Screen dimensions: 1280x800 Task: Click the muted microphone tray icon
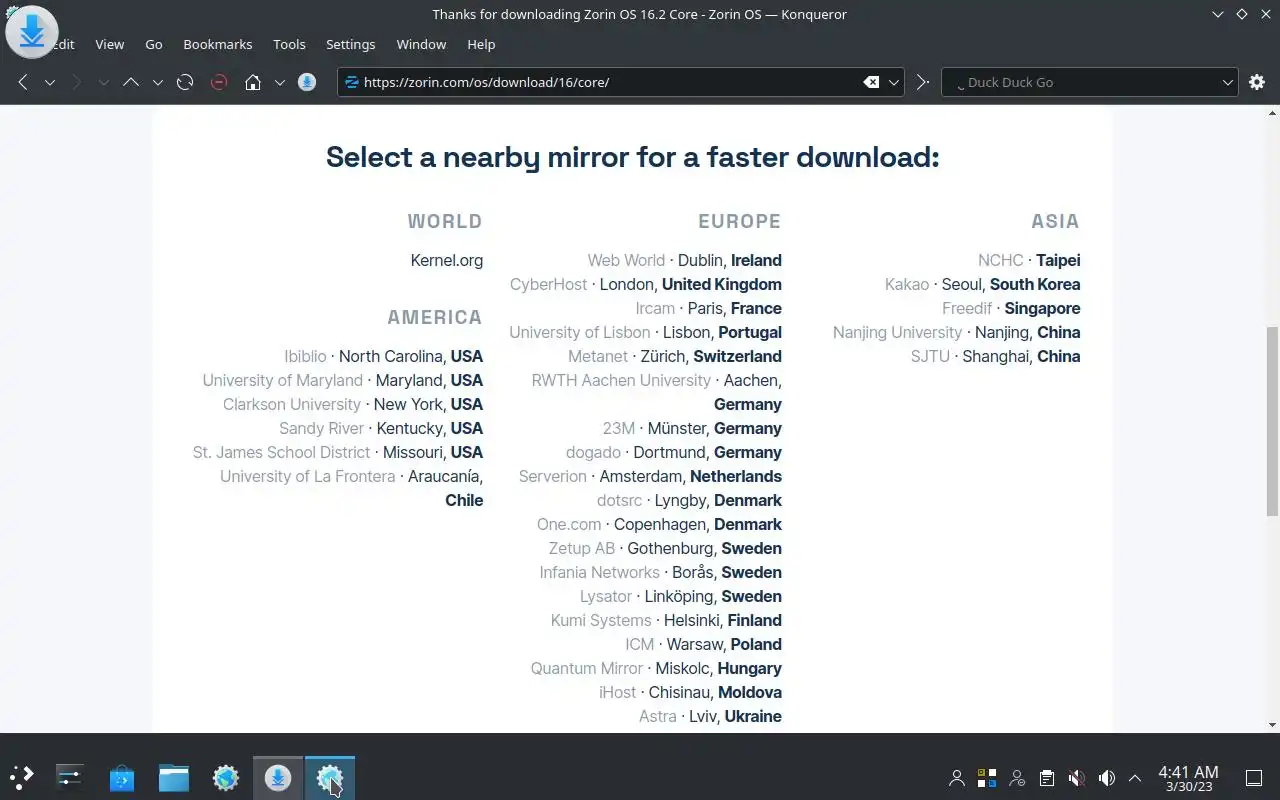[x=1076, y=777]
